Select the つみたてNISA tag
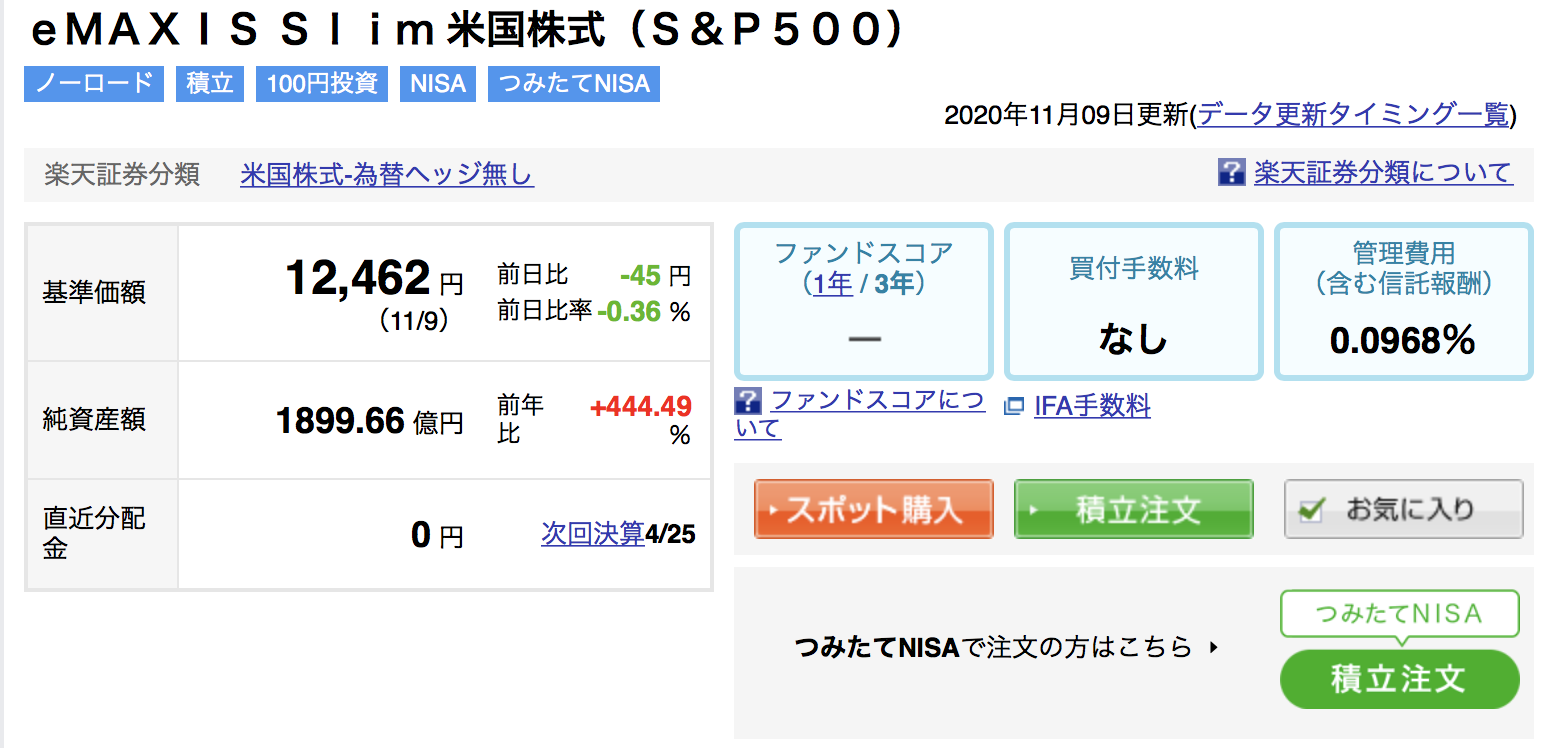This screenshot has width=1560, height=748. (574, 83)
